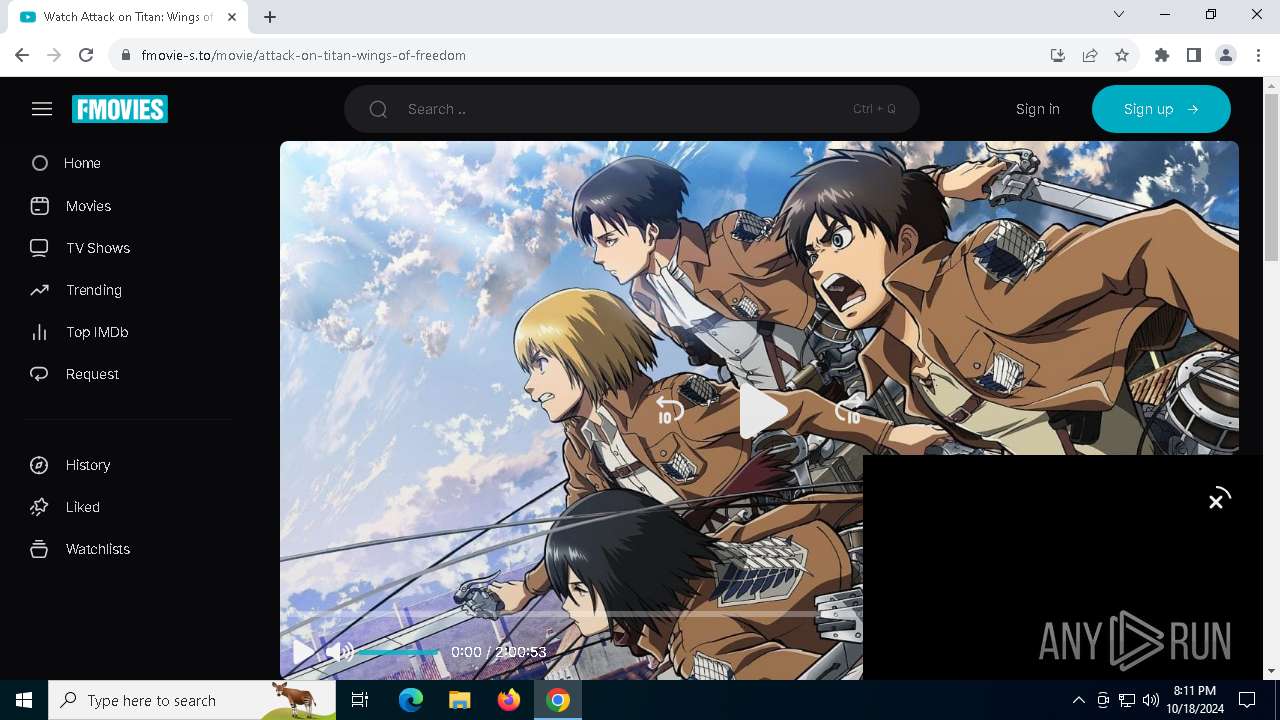Reload the page
Screen dimensions: 1280x720
tap(86, 55)
